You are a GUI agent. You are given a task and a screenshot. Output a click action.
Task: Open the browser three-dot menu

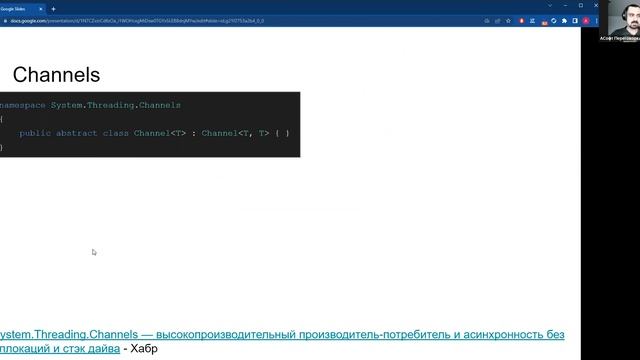click(596, 21)
